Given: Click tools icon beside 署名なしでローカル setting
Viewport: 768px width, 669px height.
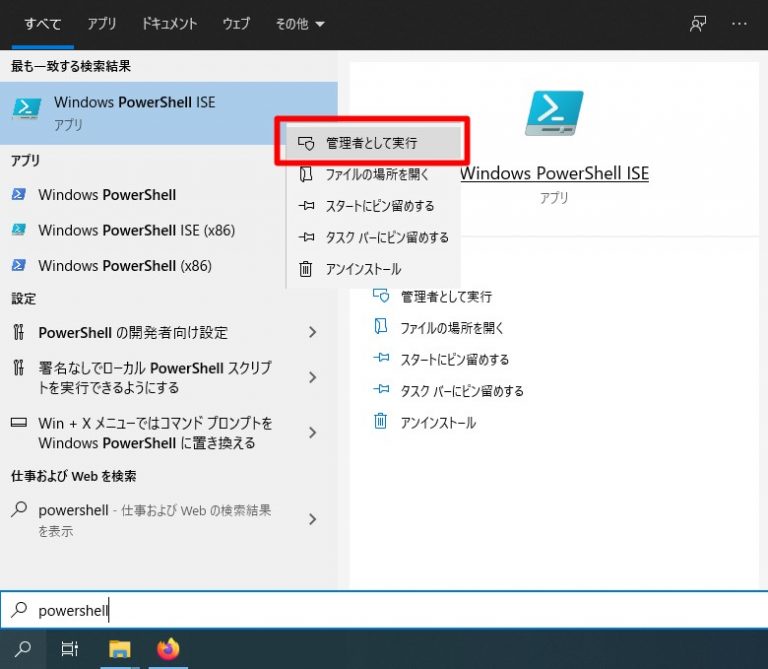Looking at the screenshot, I should pos(19,367).
